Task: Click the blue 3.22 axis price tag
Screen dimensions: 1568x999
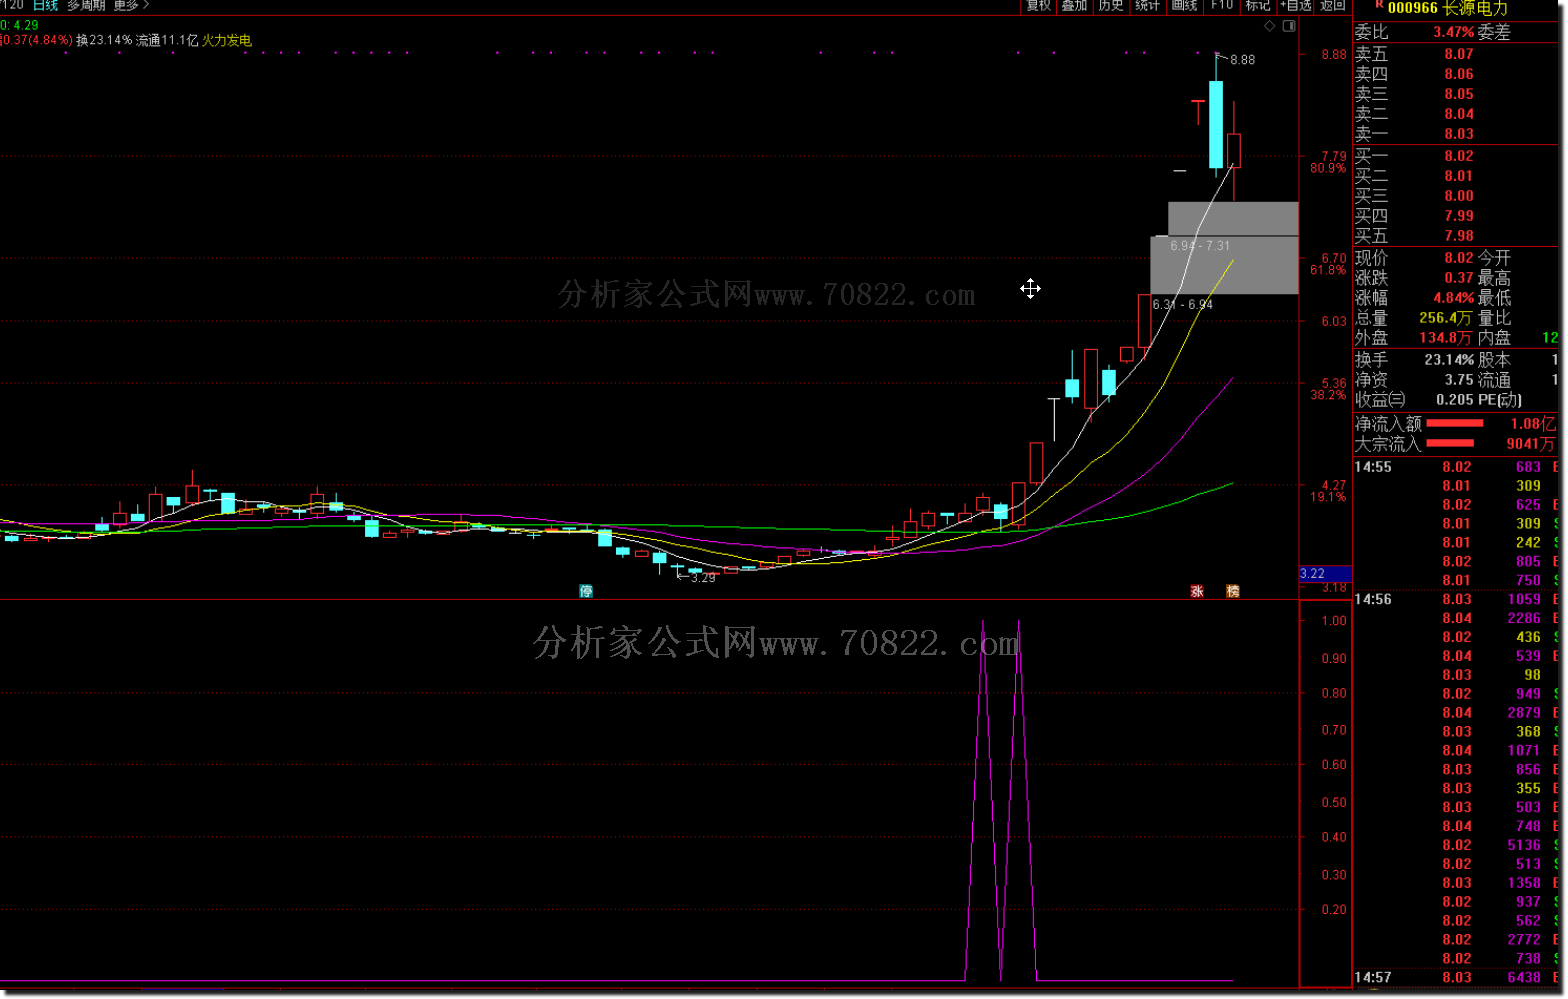Action: click(x=1325, y=574)
